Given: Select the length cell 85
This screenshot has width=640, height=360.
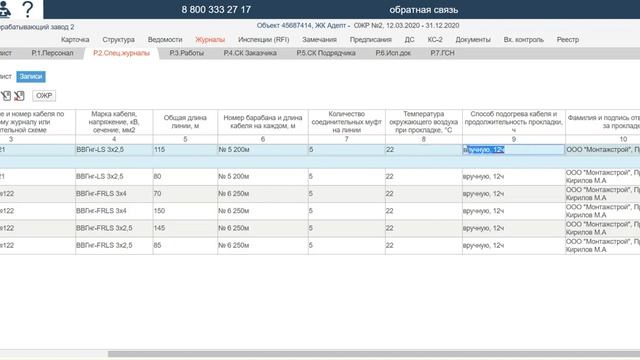Looking at the screenshot, I should coord(185,245).
